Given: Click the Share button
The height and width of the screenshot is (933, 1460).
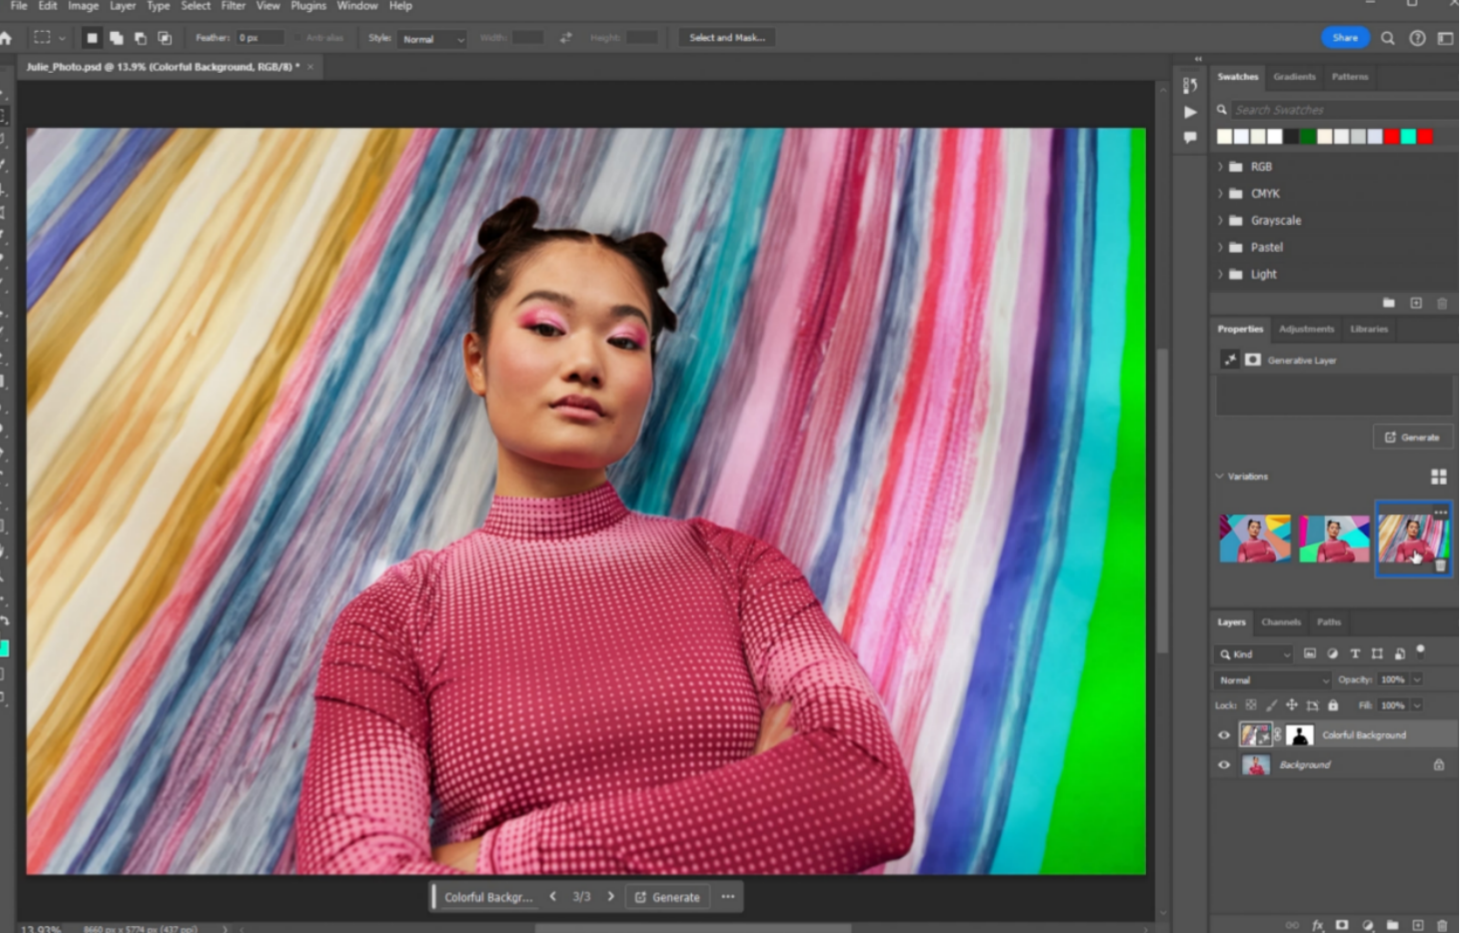Looking at the screenshot, I should pos(1345,38).
